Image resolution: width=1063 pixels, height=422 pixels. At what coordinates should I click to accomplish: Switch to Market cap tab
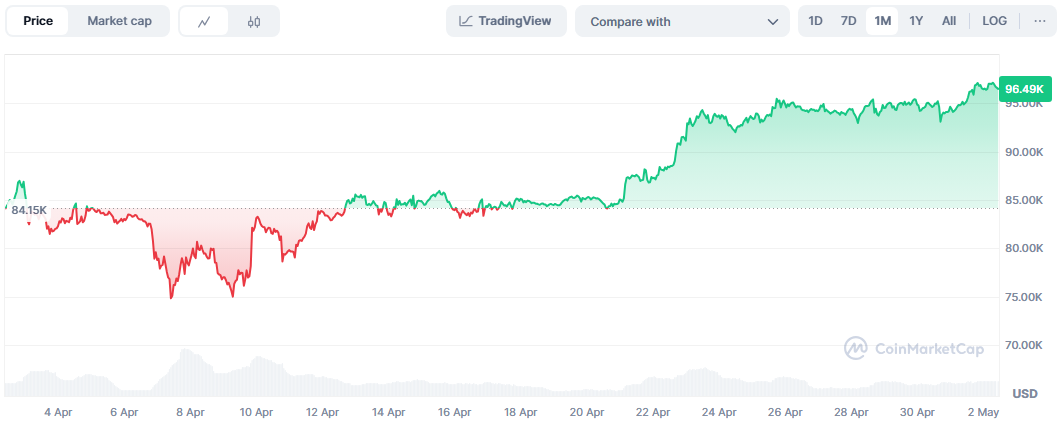coord(120,21)
